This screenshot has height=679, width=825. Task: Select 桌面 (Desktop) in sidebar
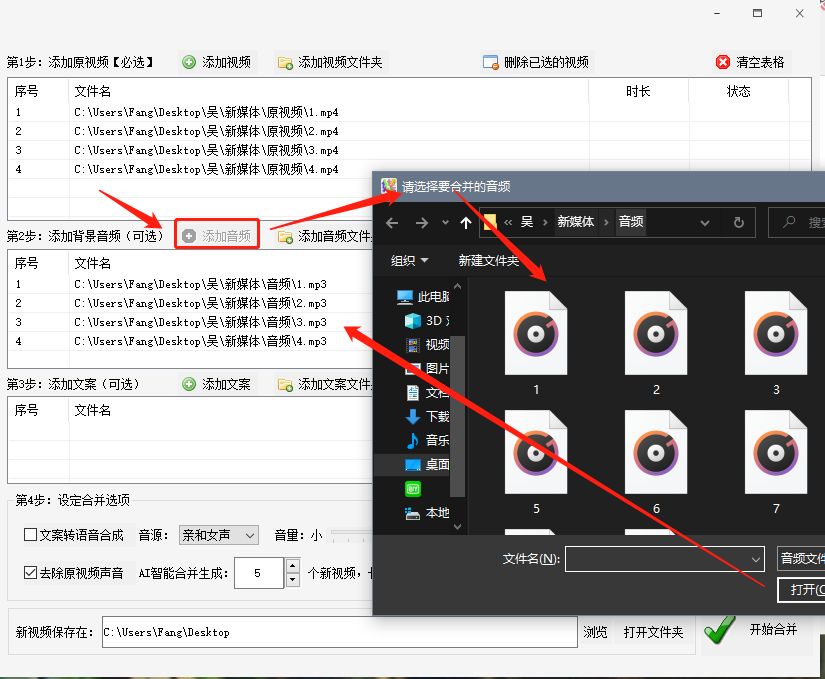point(427,464)
